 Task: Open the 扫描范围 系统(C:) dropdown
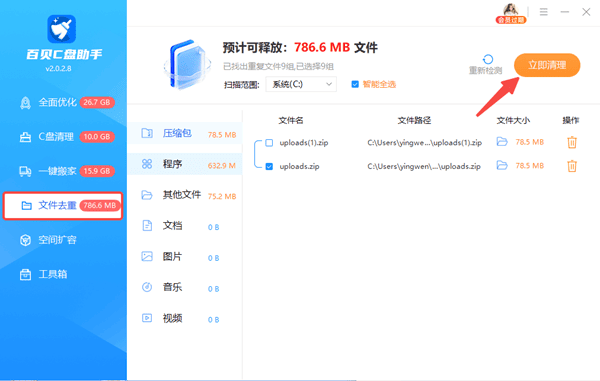tap(301, 84)
